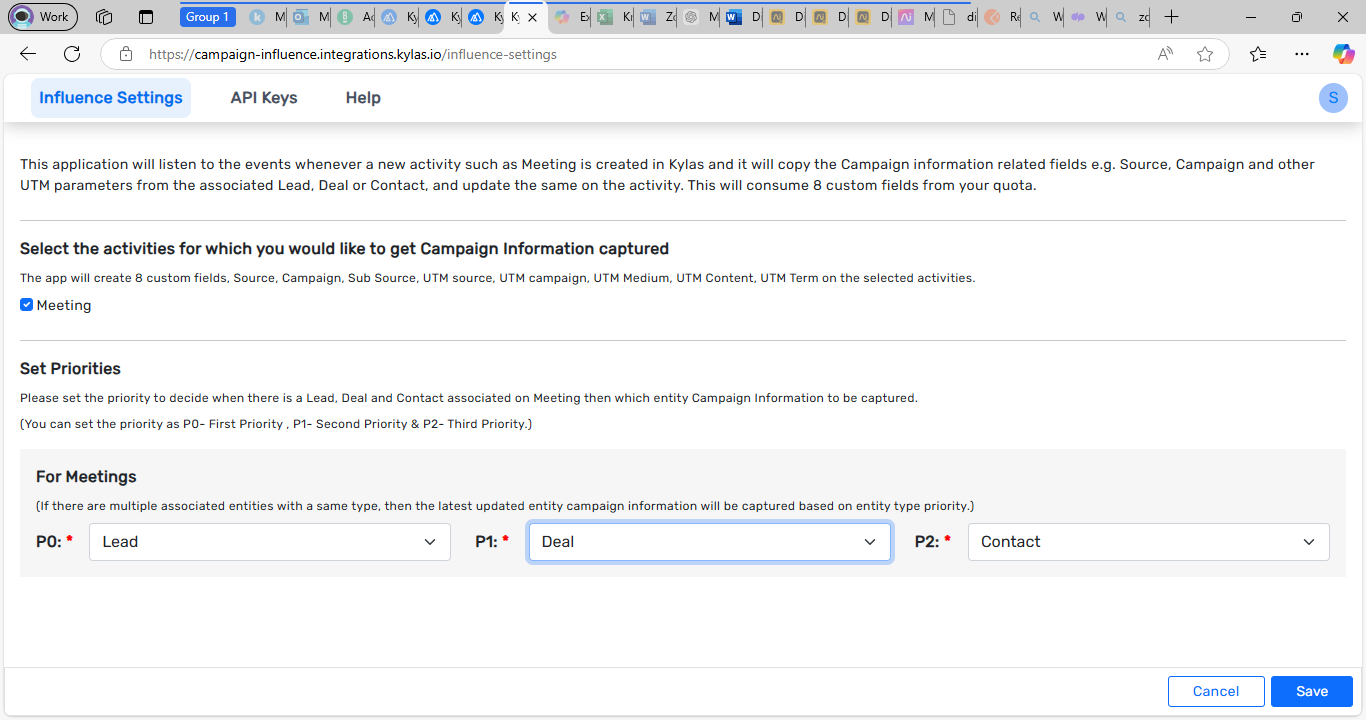Open the browser Workspaces icon
The width and height of the screenshot is (1366, 720).
click(x=104, y=17)
